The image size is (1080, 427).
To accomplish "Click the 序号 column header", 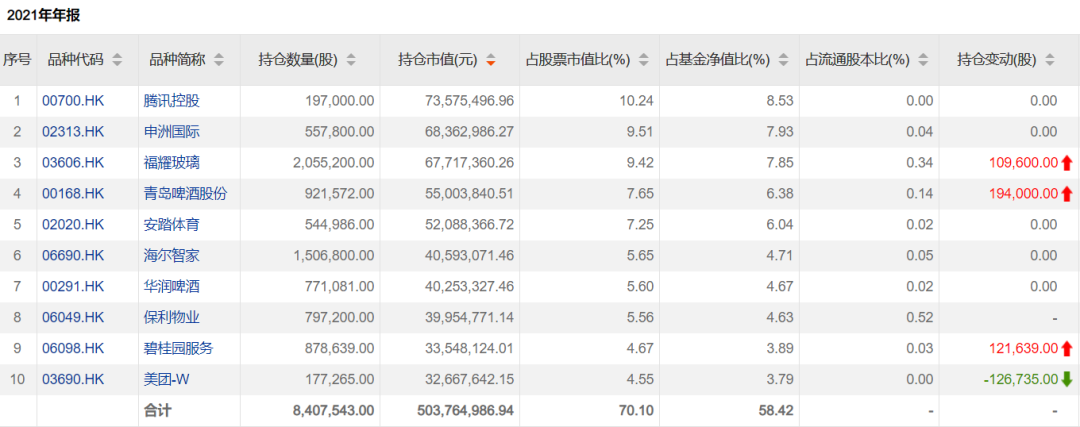I will tap(17, 60).
